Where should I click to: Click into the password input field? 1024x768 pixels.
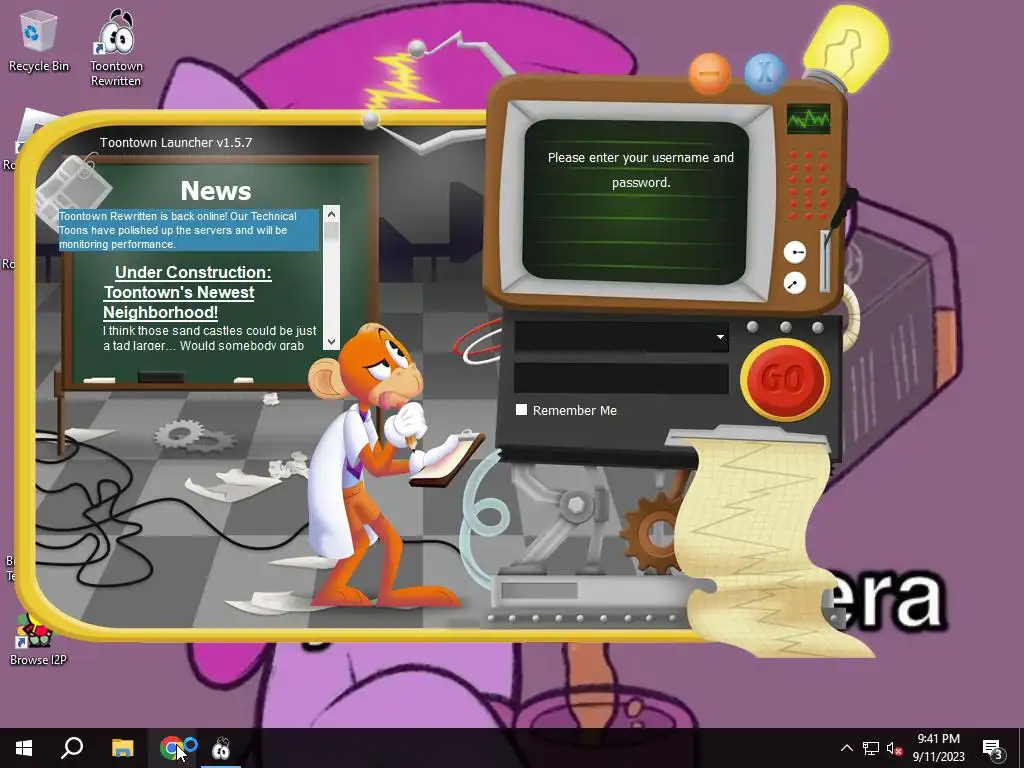[620, 378]
